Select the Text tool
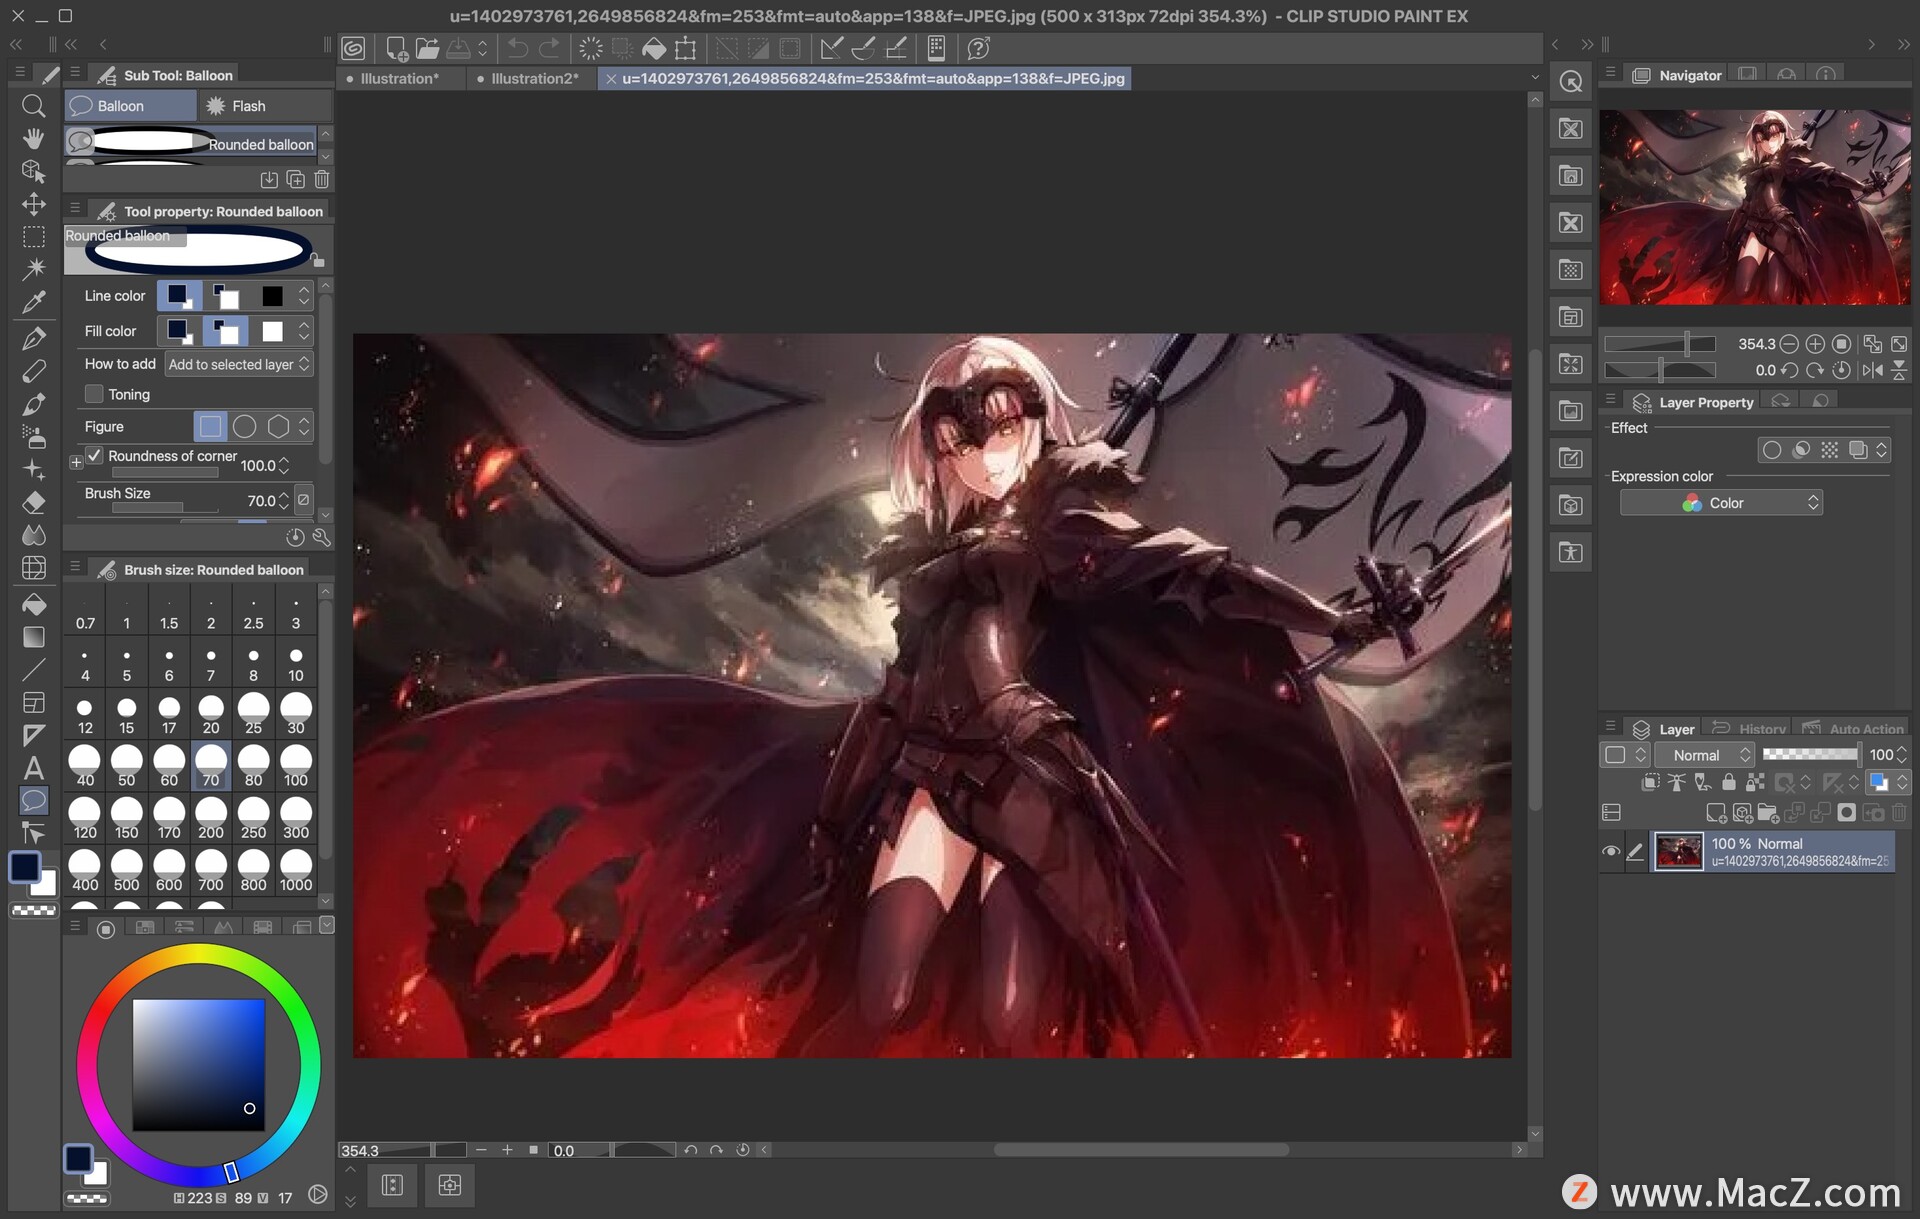The image size is (1920, 1219). [x=33, y=768]
